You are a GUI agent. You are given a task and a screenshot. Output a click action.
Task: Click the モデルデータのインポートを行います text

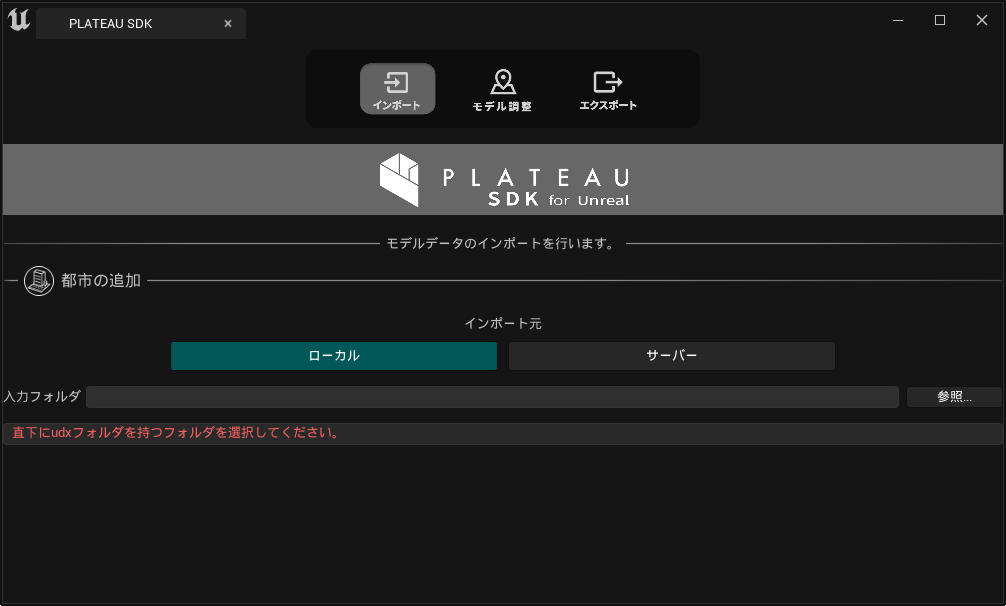click(502, 244)
